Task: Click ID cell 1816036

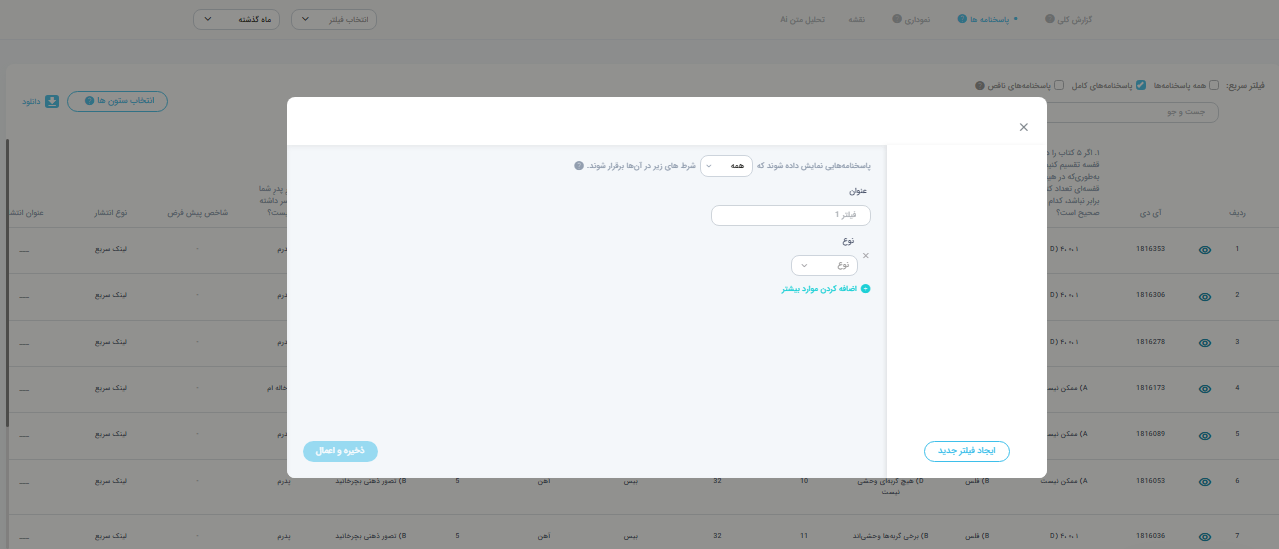Action: tap(1151, 536)
